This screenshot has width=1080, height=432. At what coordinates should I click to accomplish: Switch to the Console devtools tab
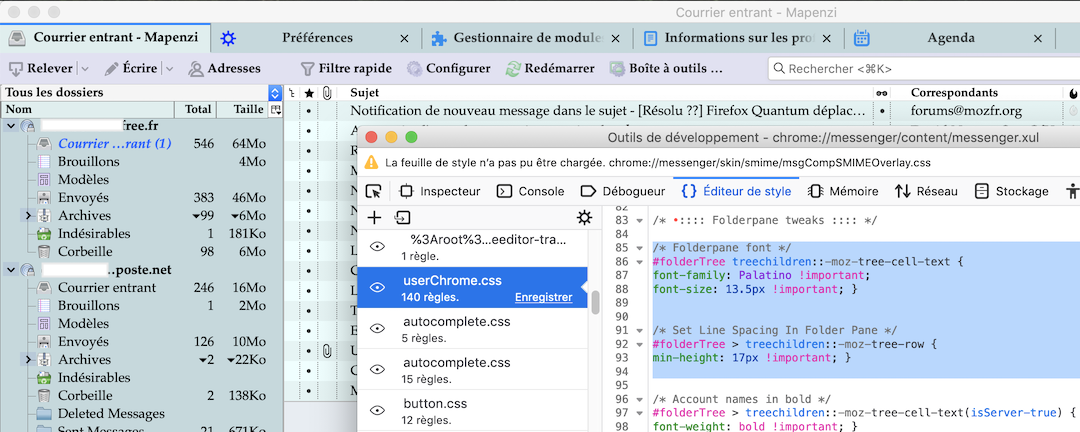tap(531, 191)
